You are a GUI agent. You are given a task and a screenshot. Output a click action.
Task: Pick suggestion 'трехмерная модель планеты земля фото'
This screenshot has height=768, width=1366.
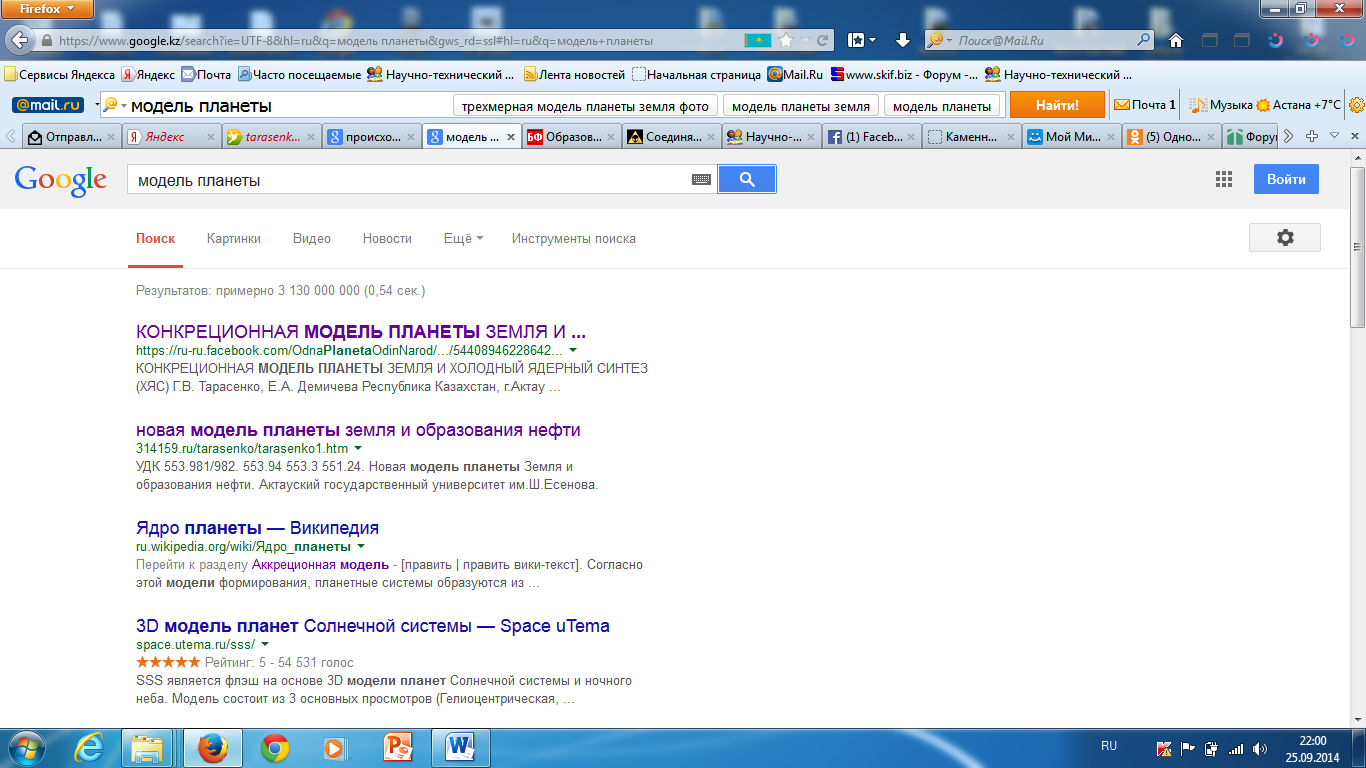tap(585, 106)
